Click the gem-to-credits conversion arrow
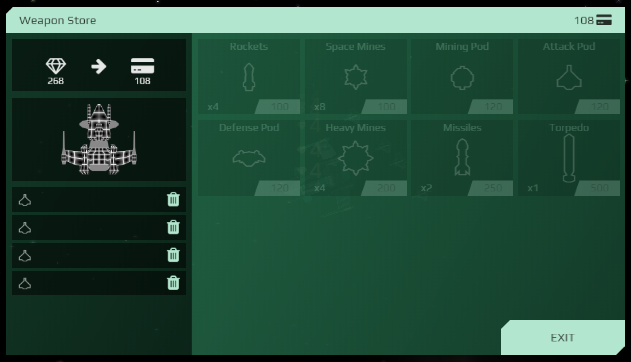Screen dimensions: 631x362 pyautogui.click(x=99, y=66)
